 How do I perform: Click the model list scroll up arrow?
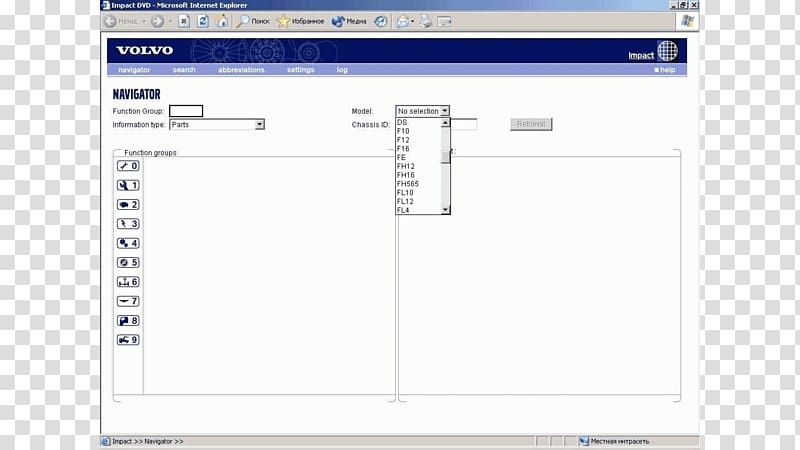[445, 123]
